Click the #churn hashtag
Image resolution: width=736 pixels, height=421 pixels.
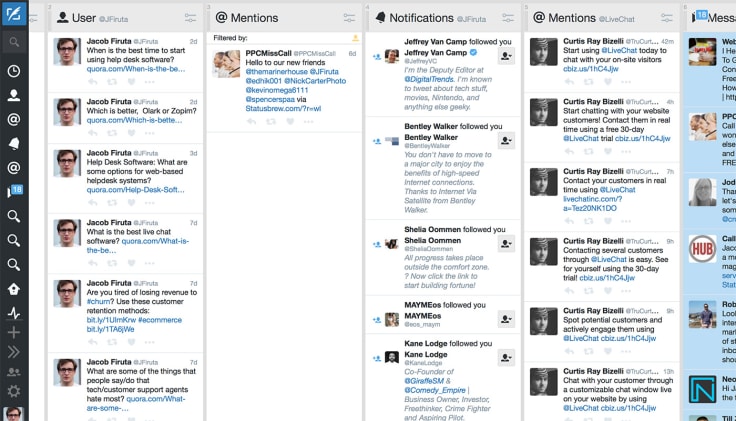pyautogui.click(x=99, y=301)
